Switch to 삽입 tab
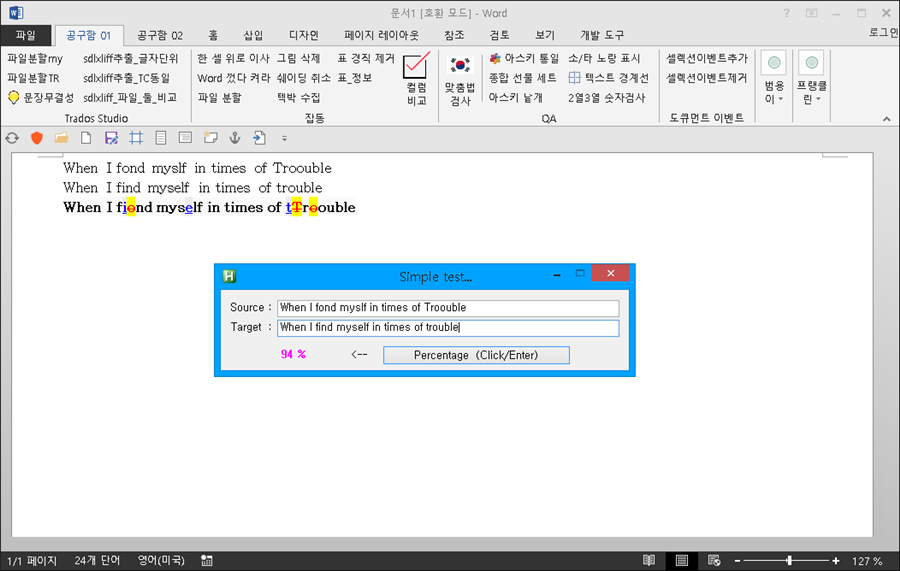900x571 pixels. 253,36
